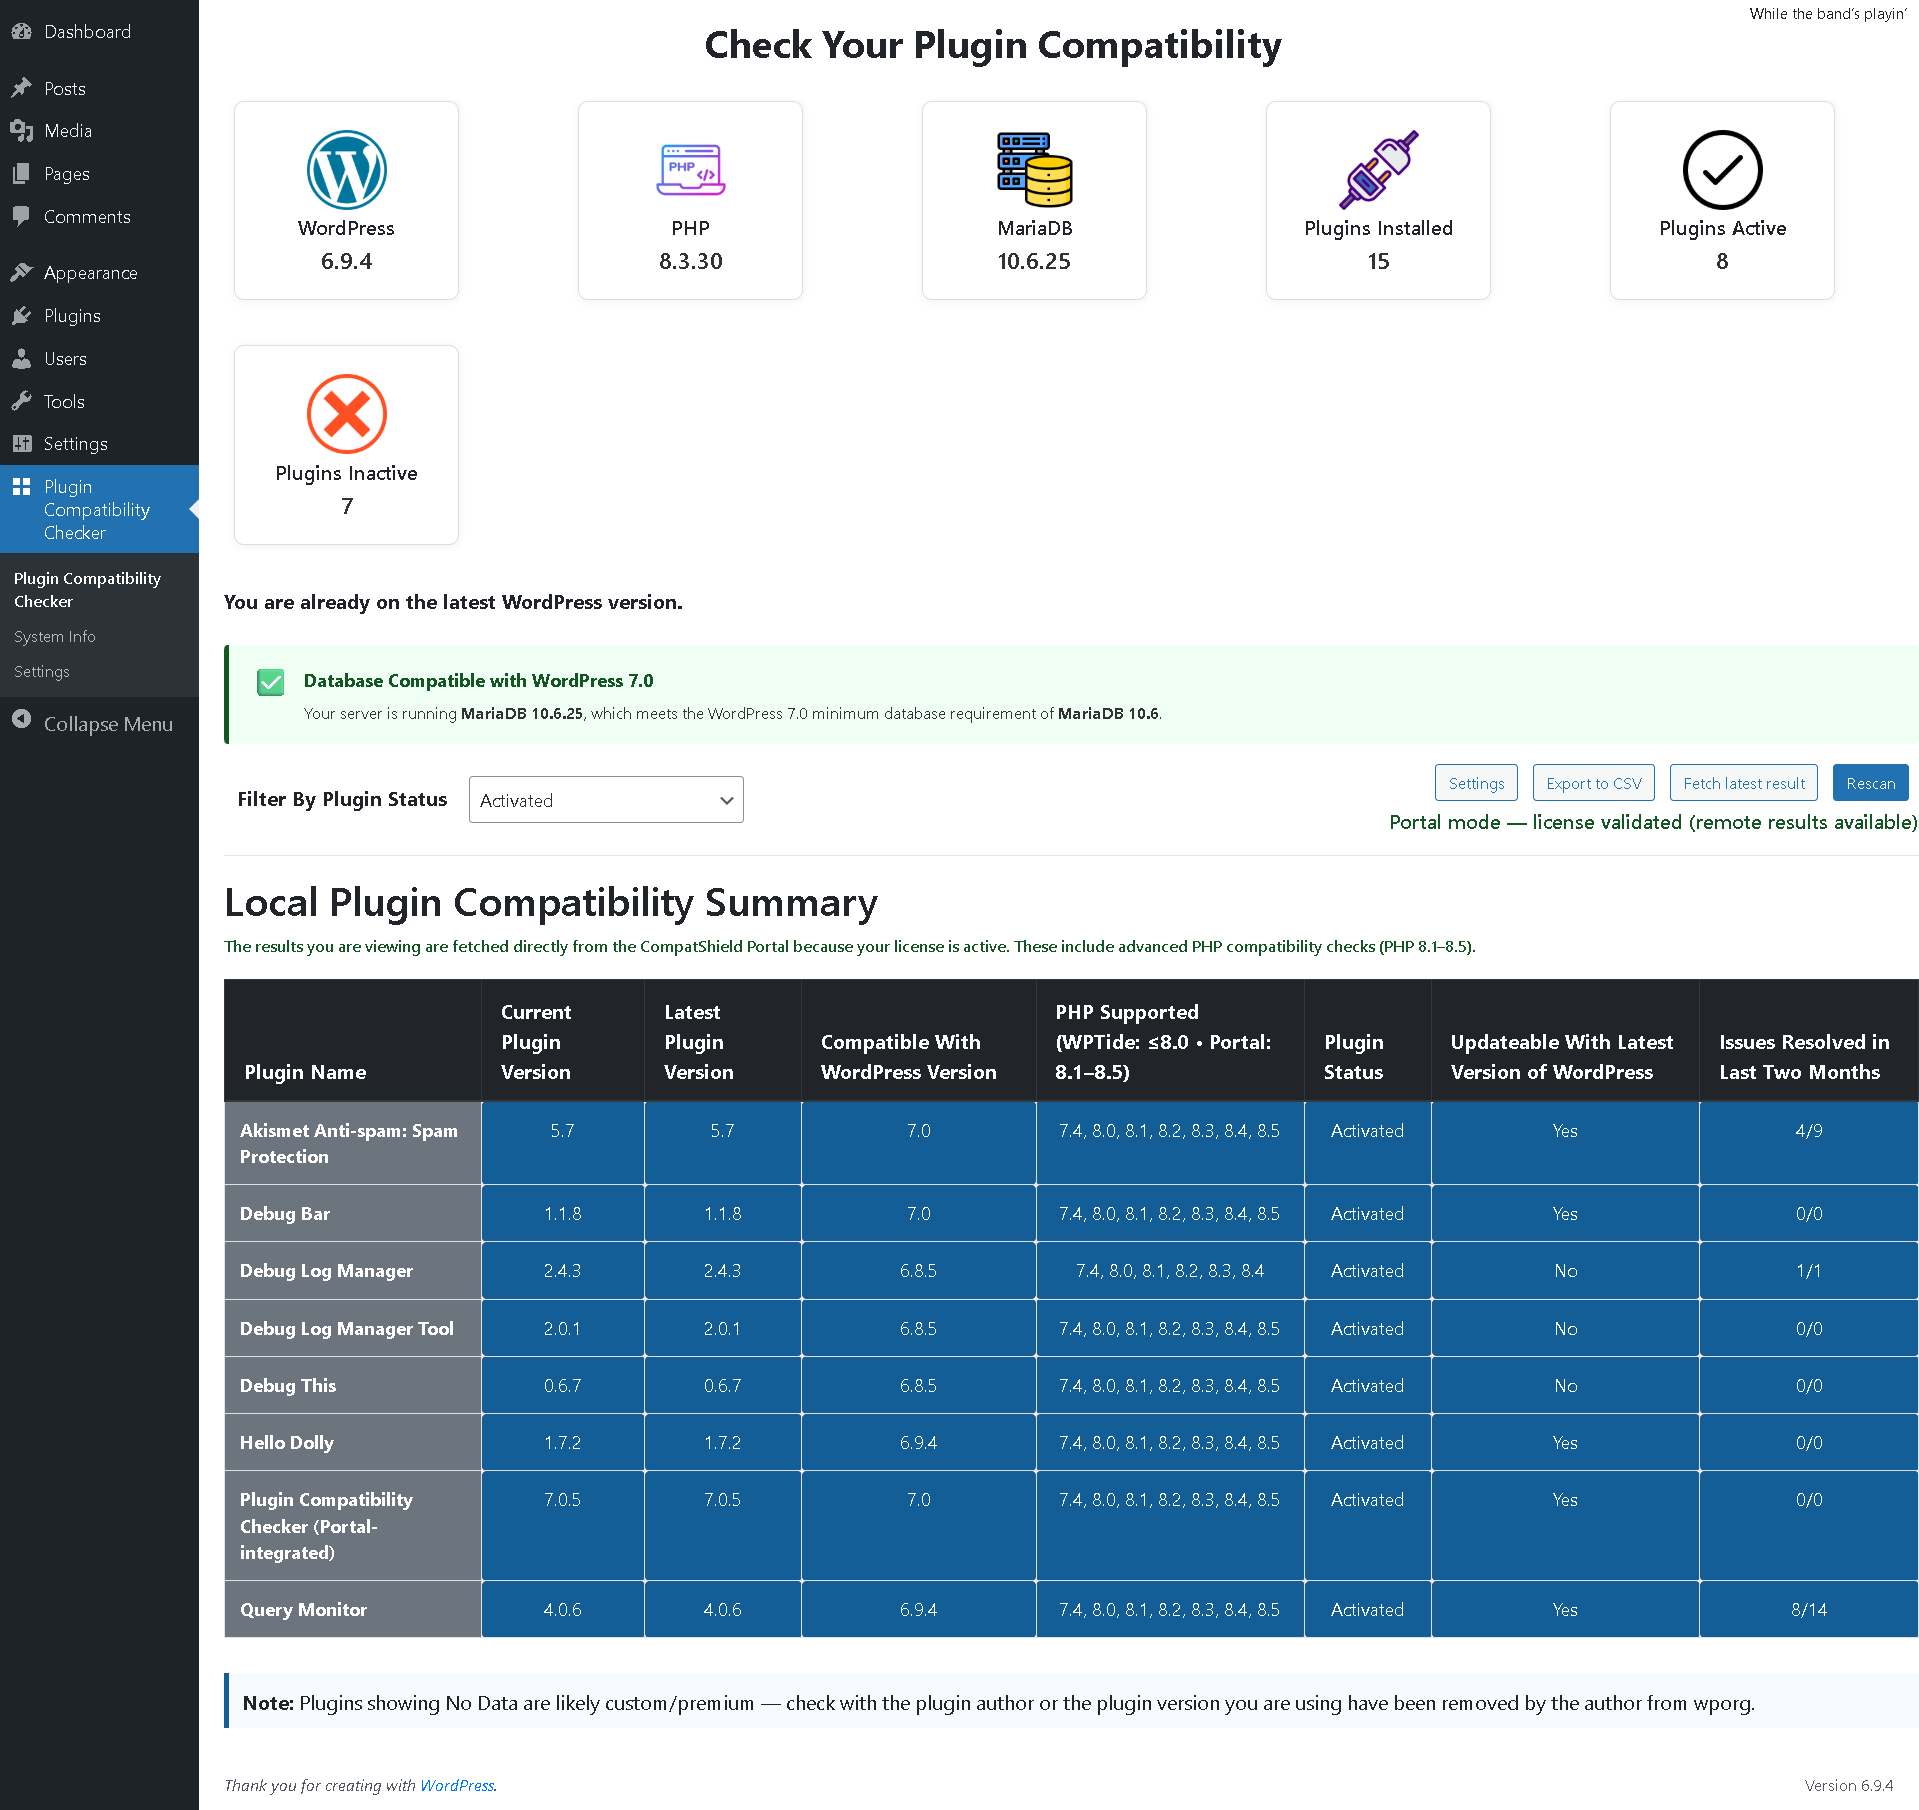
Task: Click the Collapse Menu arrow icon
Action: click(x=21, y=721)
